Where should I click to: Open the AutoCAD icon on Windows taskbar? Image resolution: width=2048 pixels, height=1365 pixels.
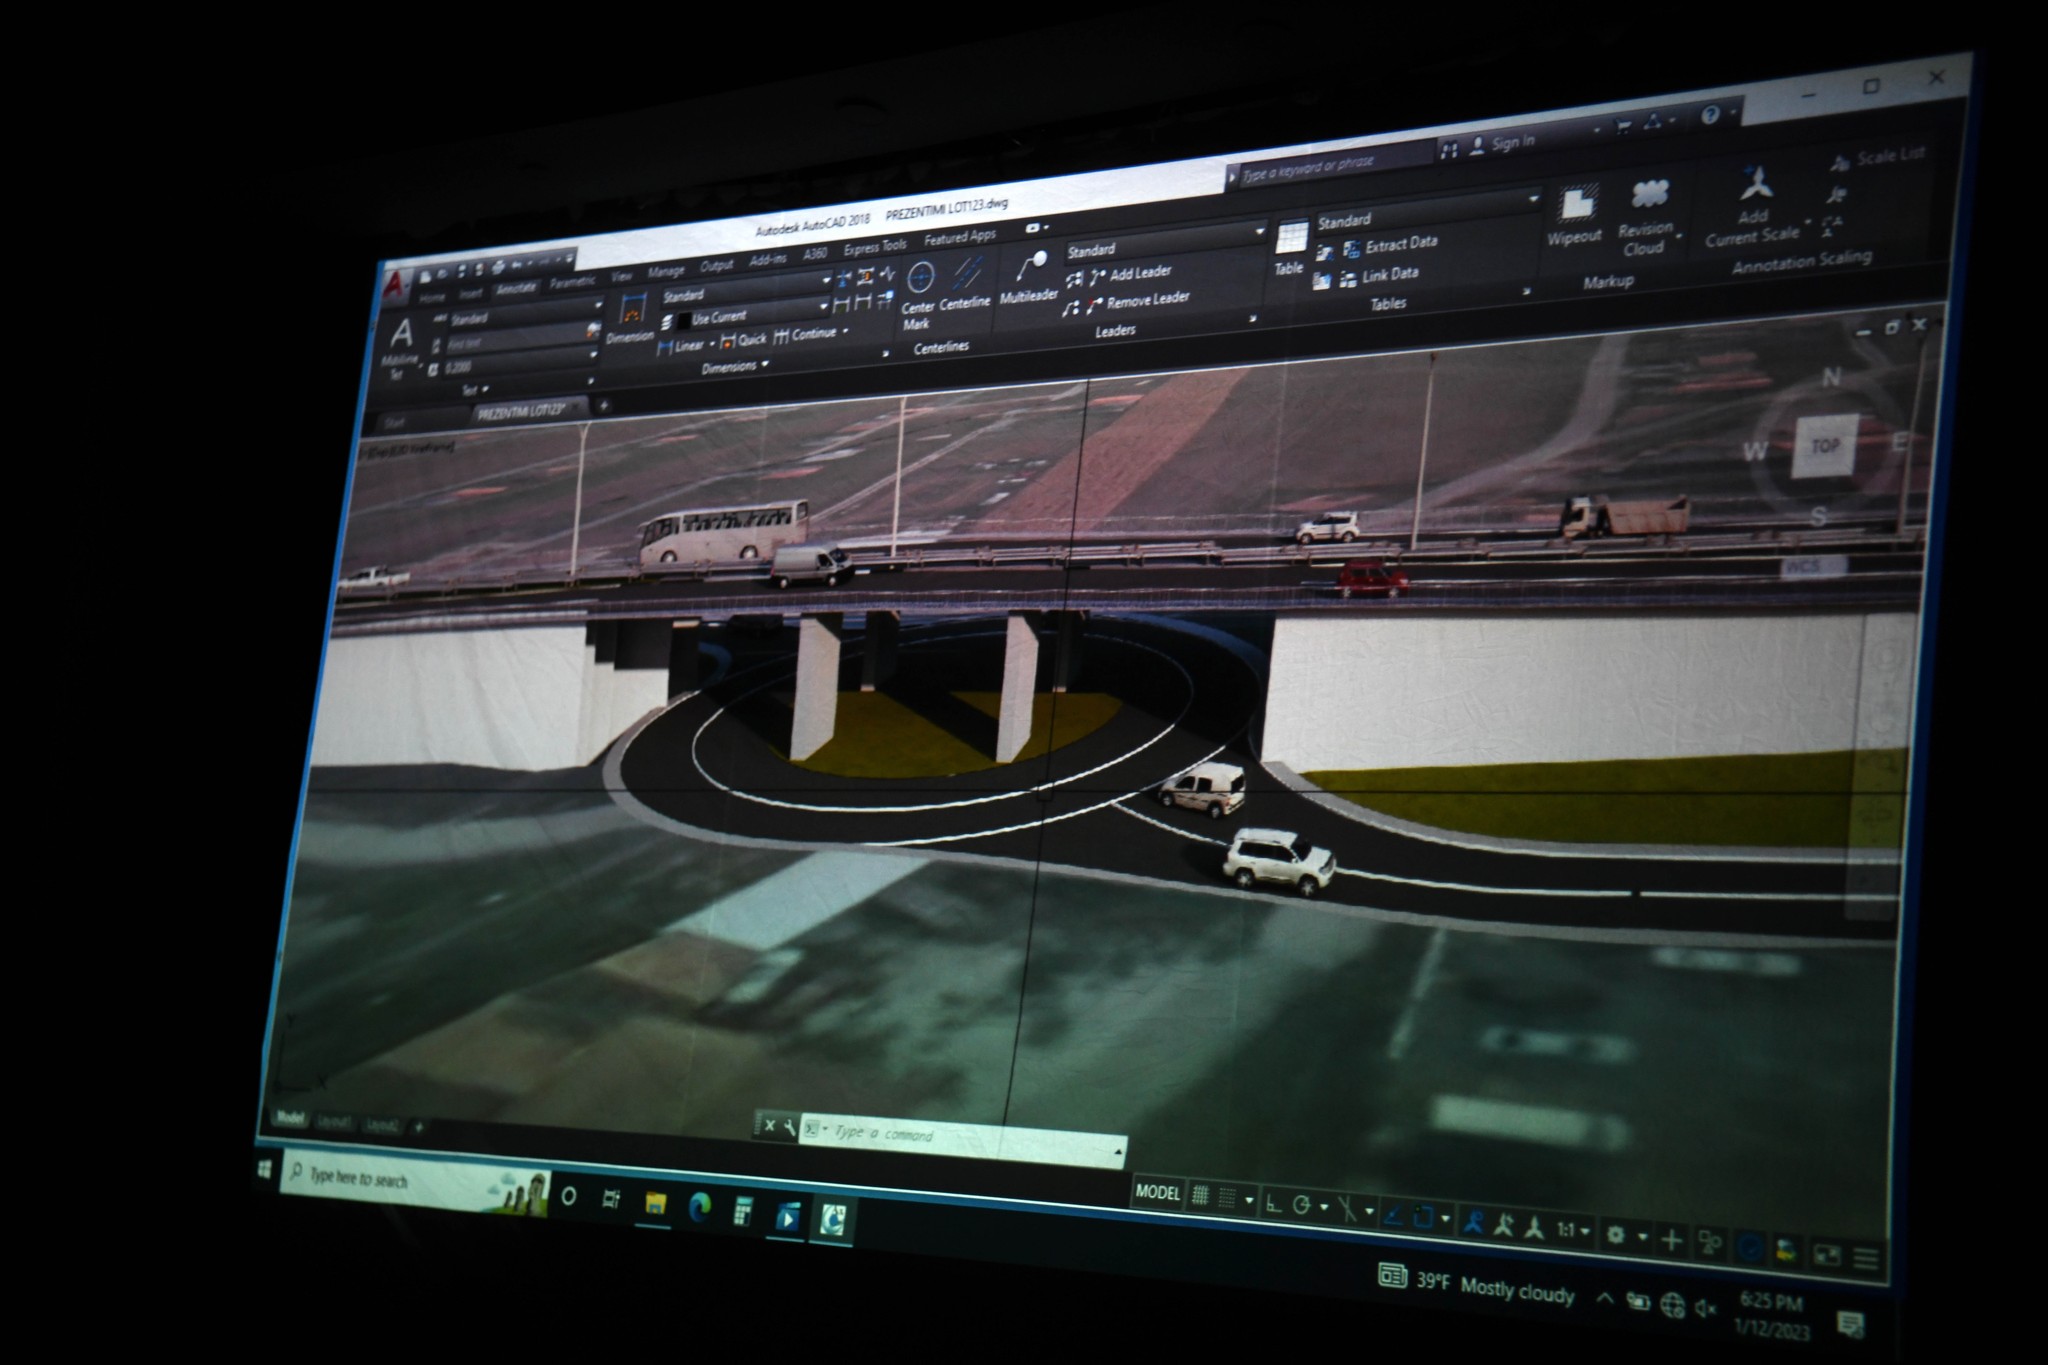(833, 1219)
